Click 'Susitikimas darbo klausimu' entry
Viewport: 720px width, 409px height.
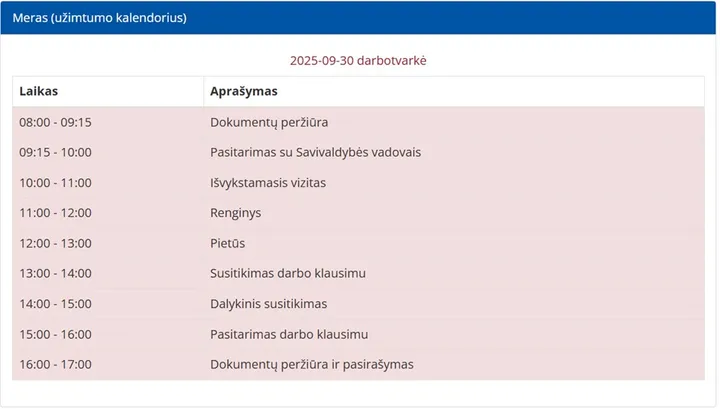(x=288, y=274)
